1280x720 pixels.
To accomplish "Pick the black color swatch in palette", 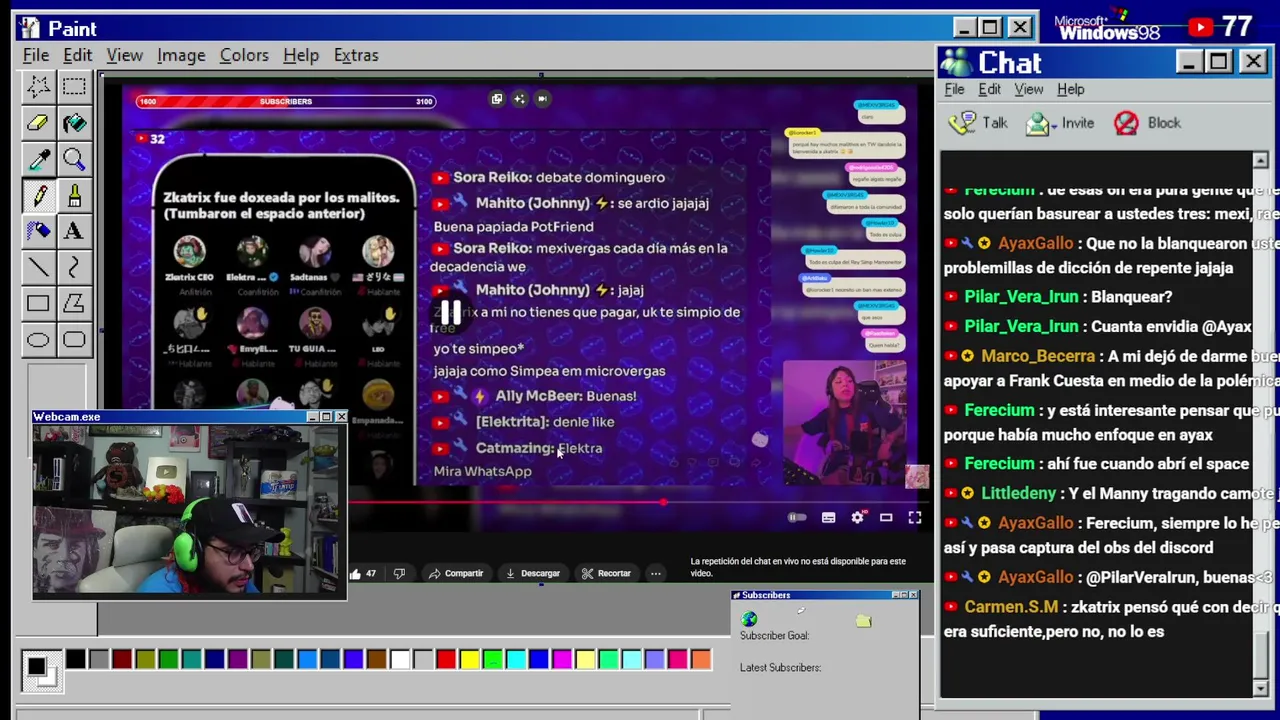I will (x=76, y=659).
